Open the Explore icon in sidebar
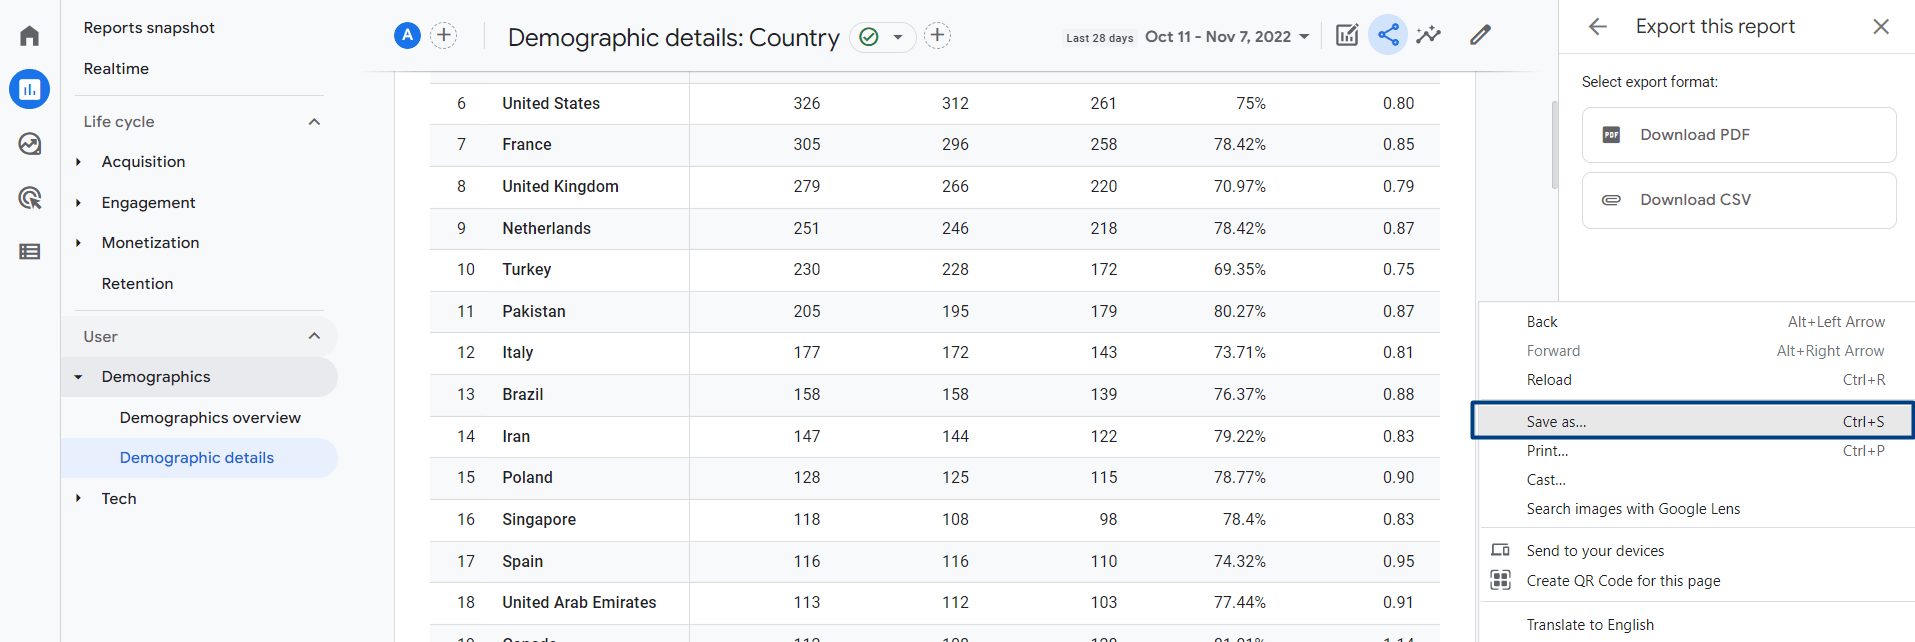 (x=30, y=144)
